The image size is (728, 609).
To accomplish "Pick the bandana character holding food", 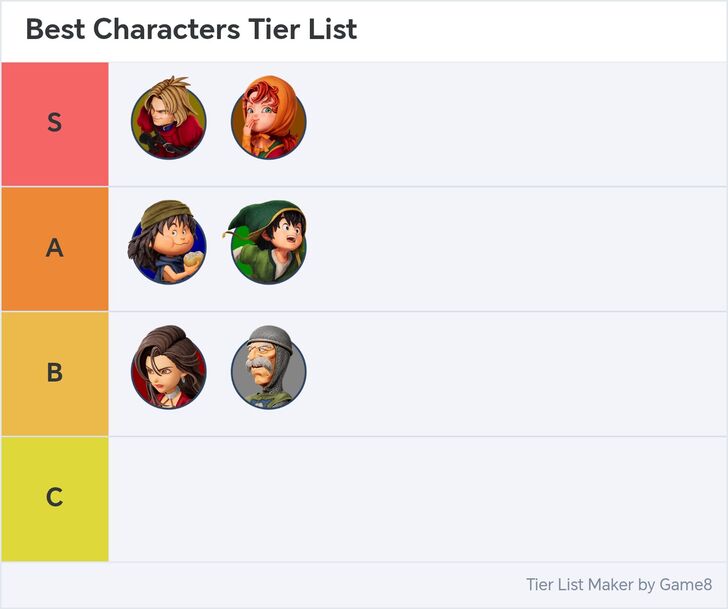I will coord(168,247).
